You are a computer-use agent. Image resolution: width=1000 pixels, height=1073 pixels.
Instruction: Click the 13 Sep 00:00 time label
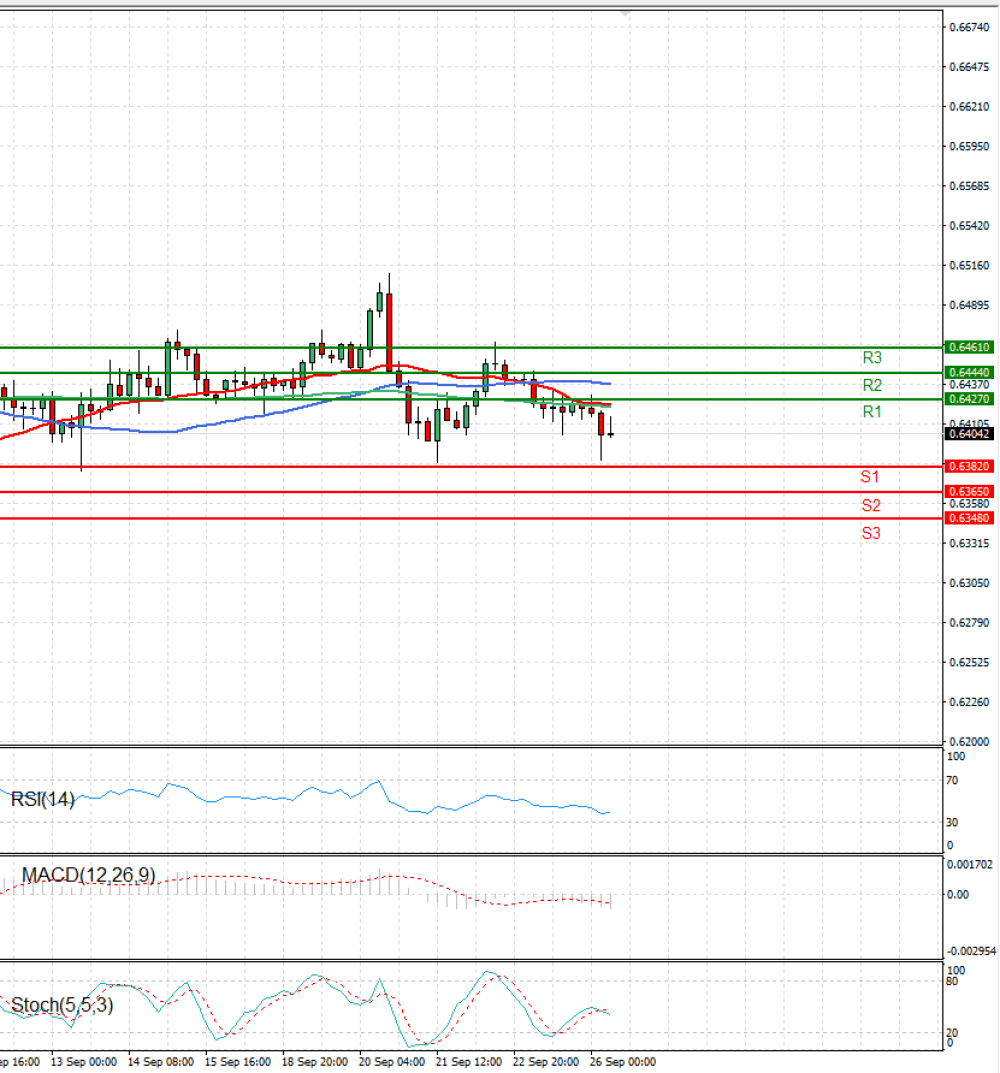click(84, 1062)
